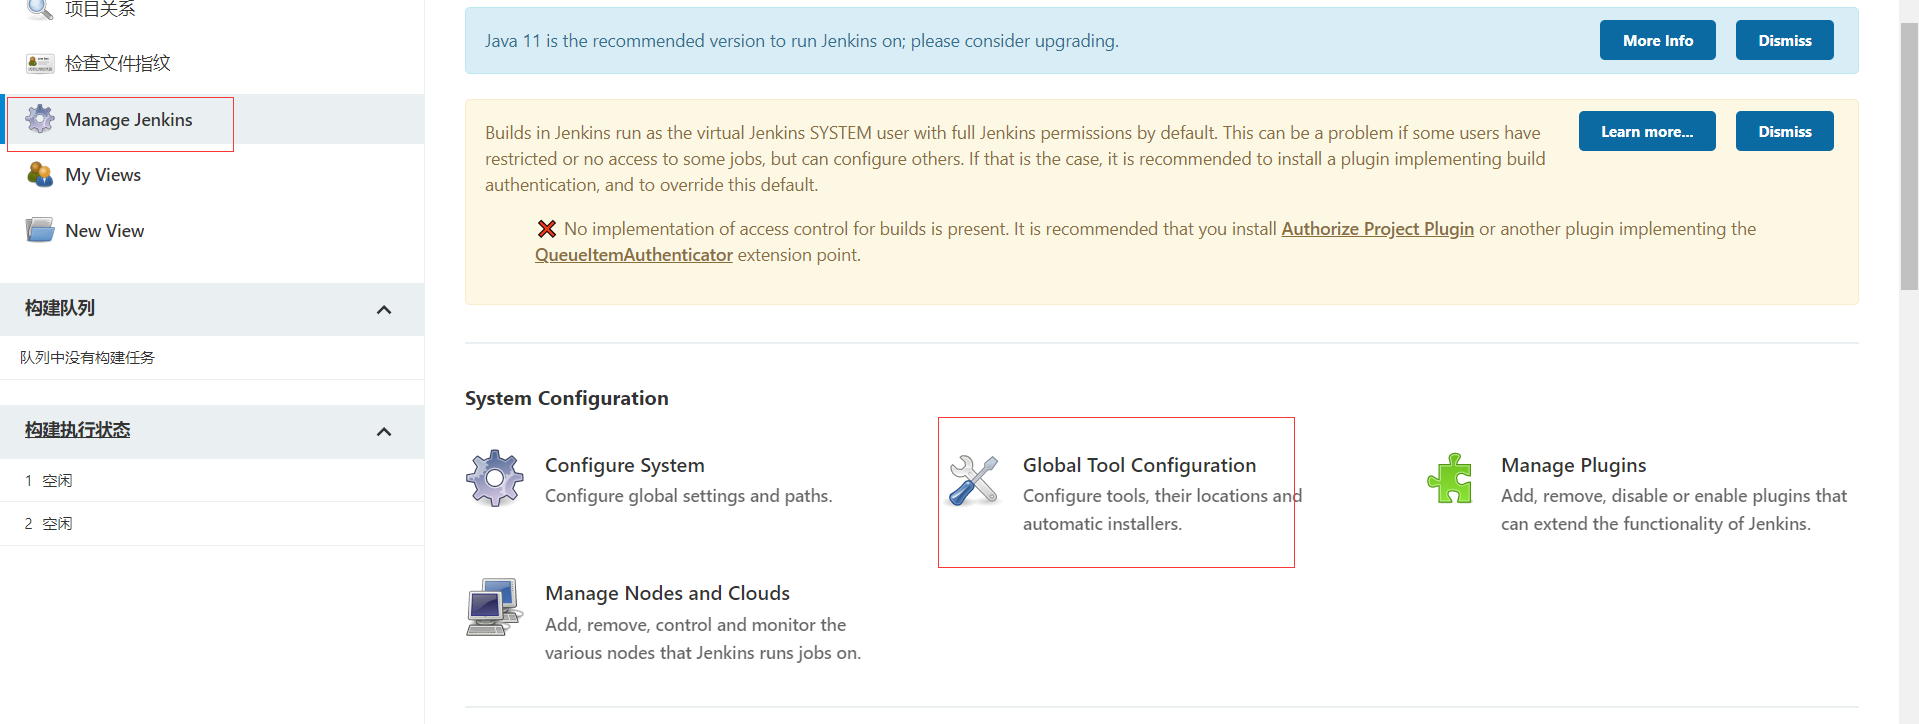Collapse the 构建队列 panel
The image size is (1919, 724).
tap(384, 310)
